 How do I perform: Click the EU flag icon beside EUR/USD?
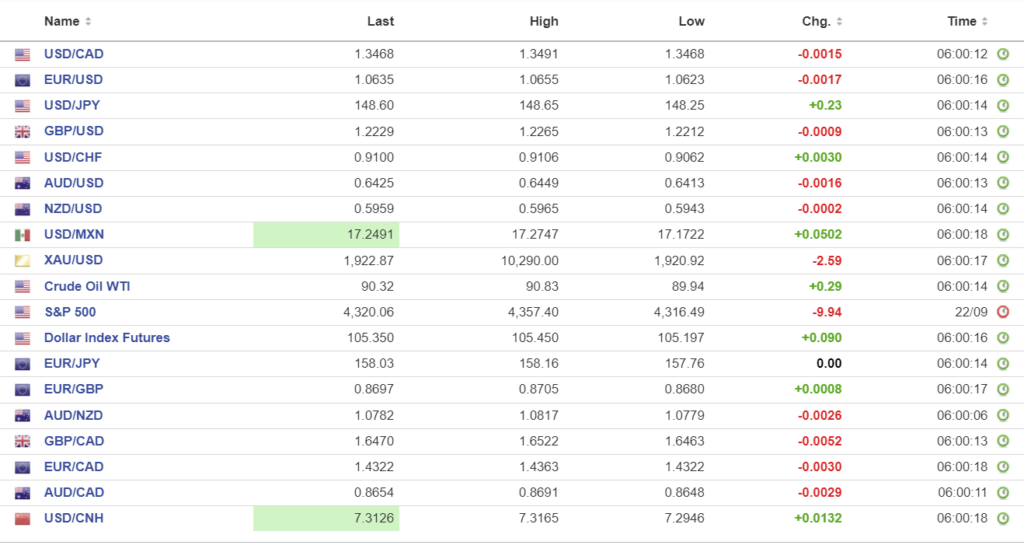pyautogui.click(x=22, y=80)
